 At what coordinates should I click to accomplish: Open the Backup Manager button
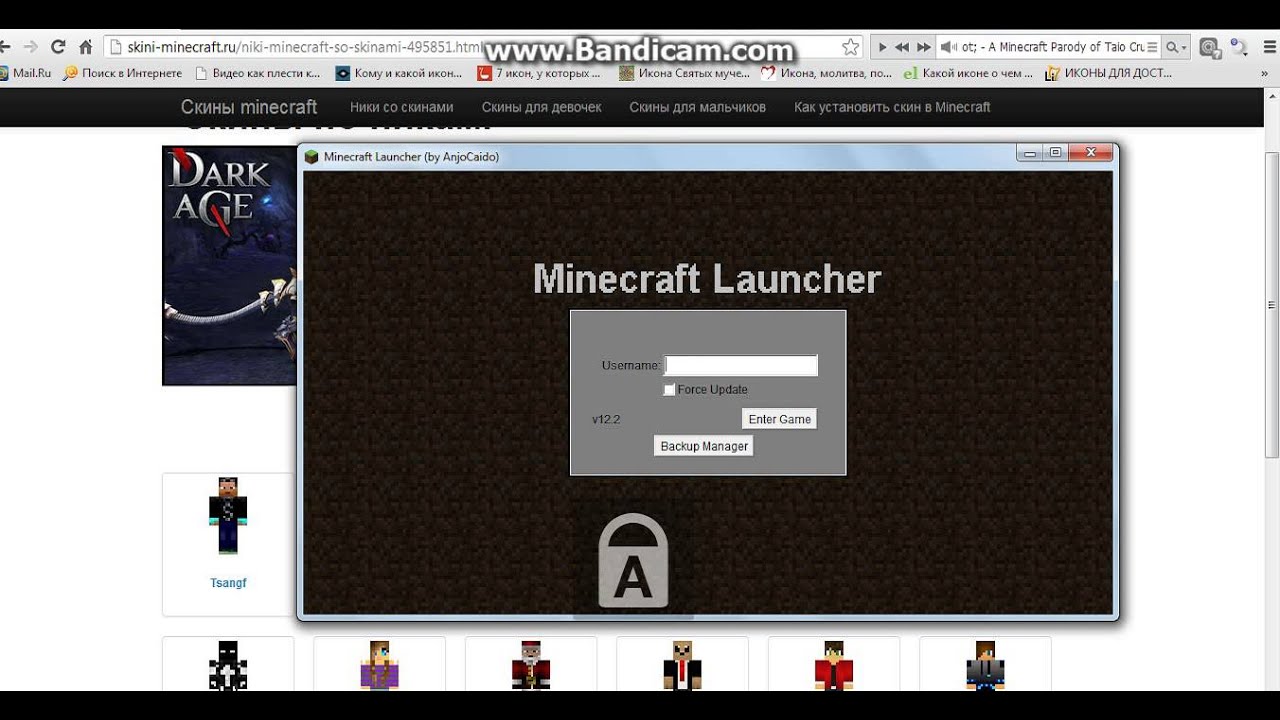coord(704,446)
